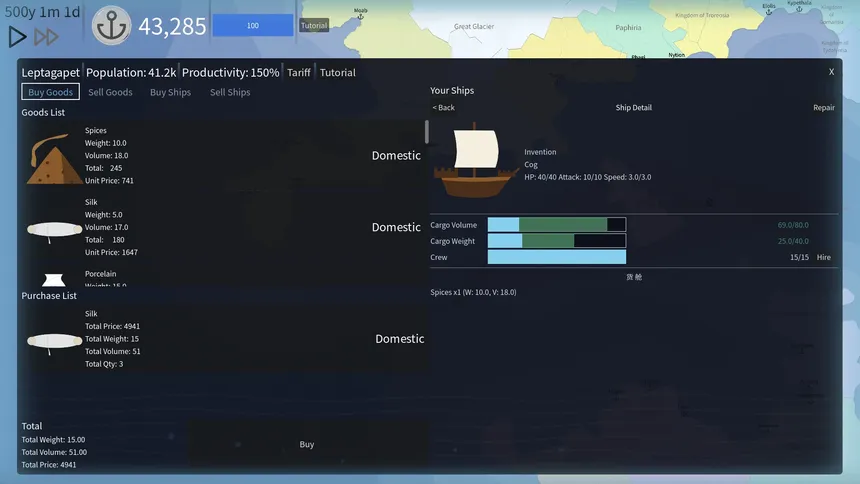Click the Buy button to confirm purchase

(x=307, y=444)
